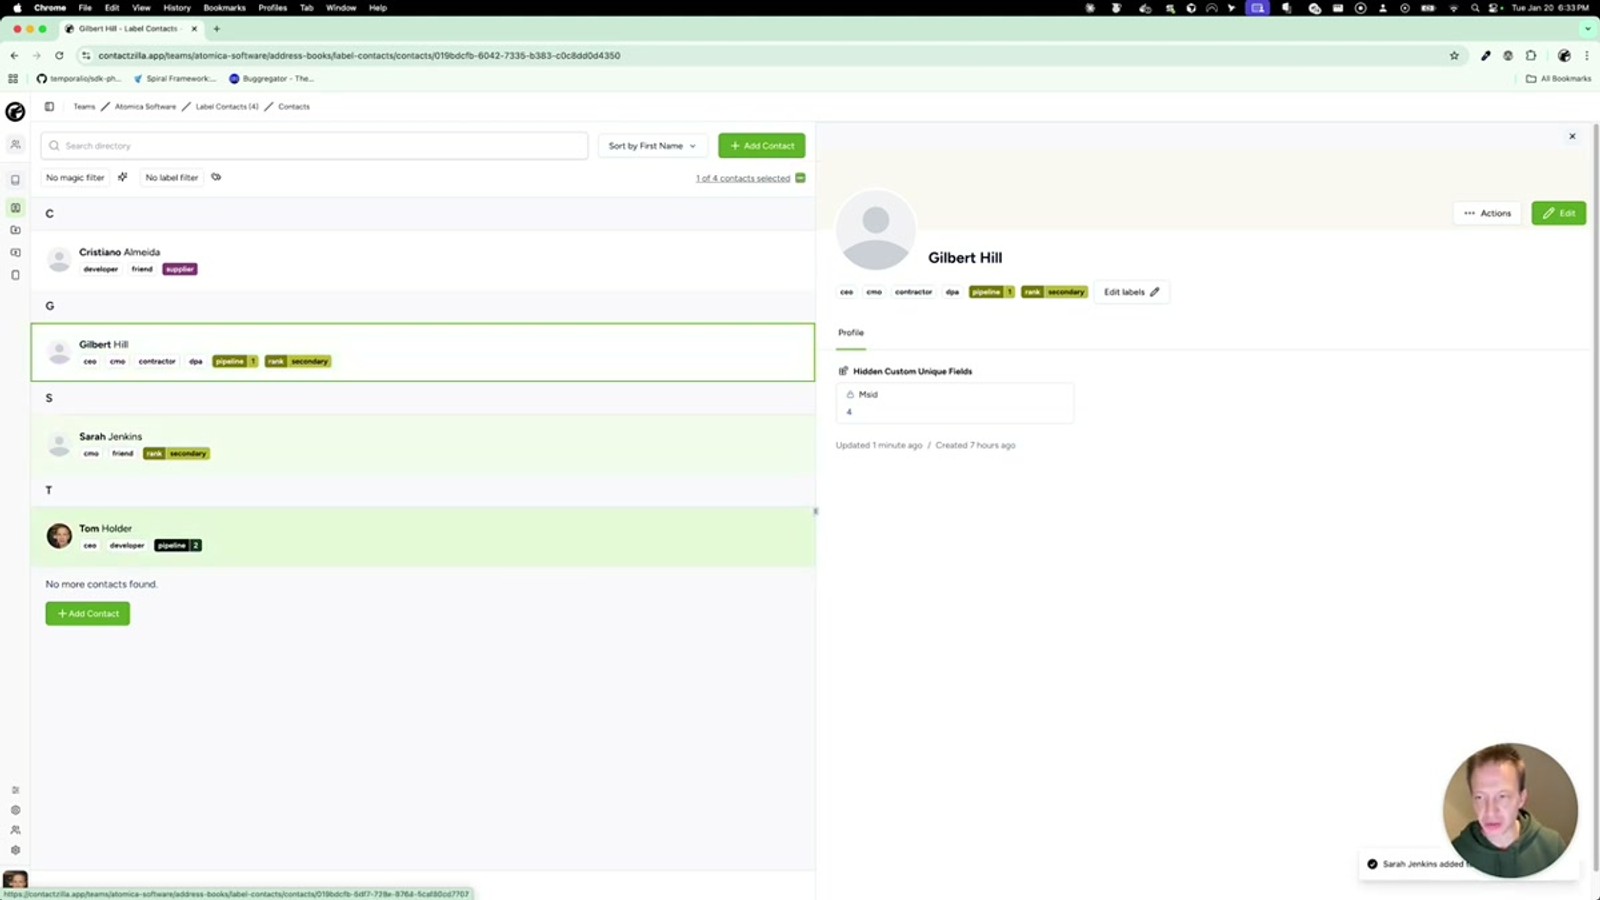Open the Chrome extensions puzzle icon
Viewport: 1600px width, 900px height.
pyautogui.click(x=1531, y=56)
